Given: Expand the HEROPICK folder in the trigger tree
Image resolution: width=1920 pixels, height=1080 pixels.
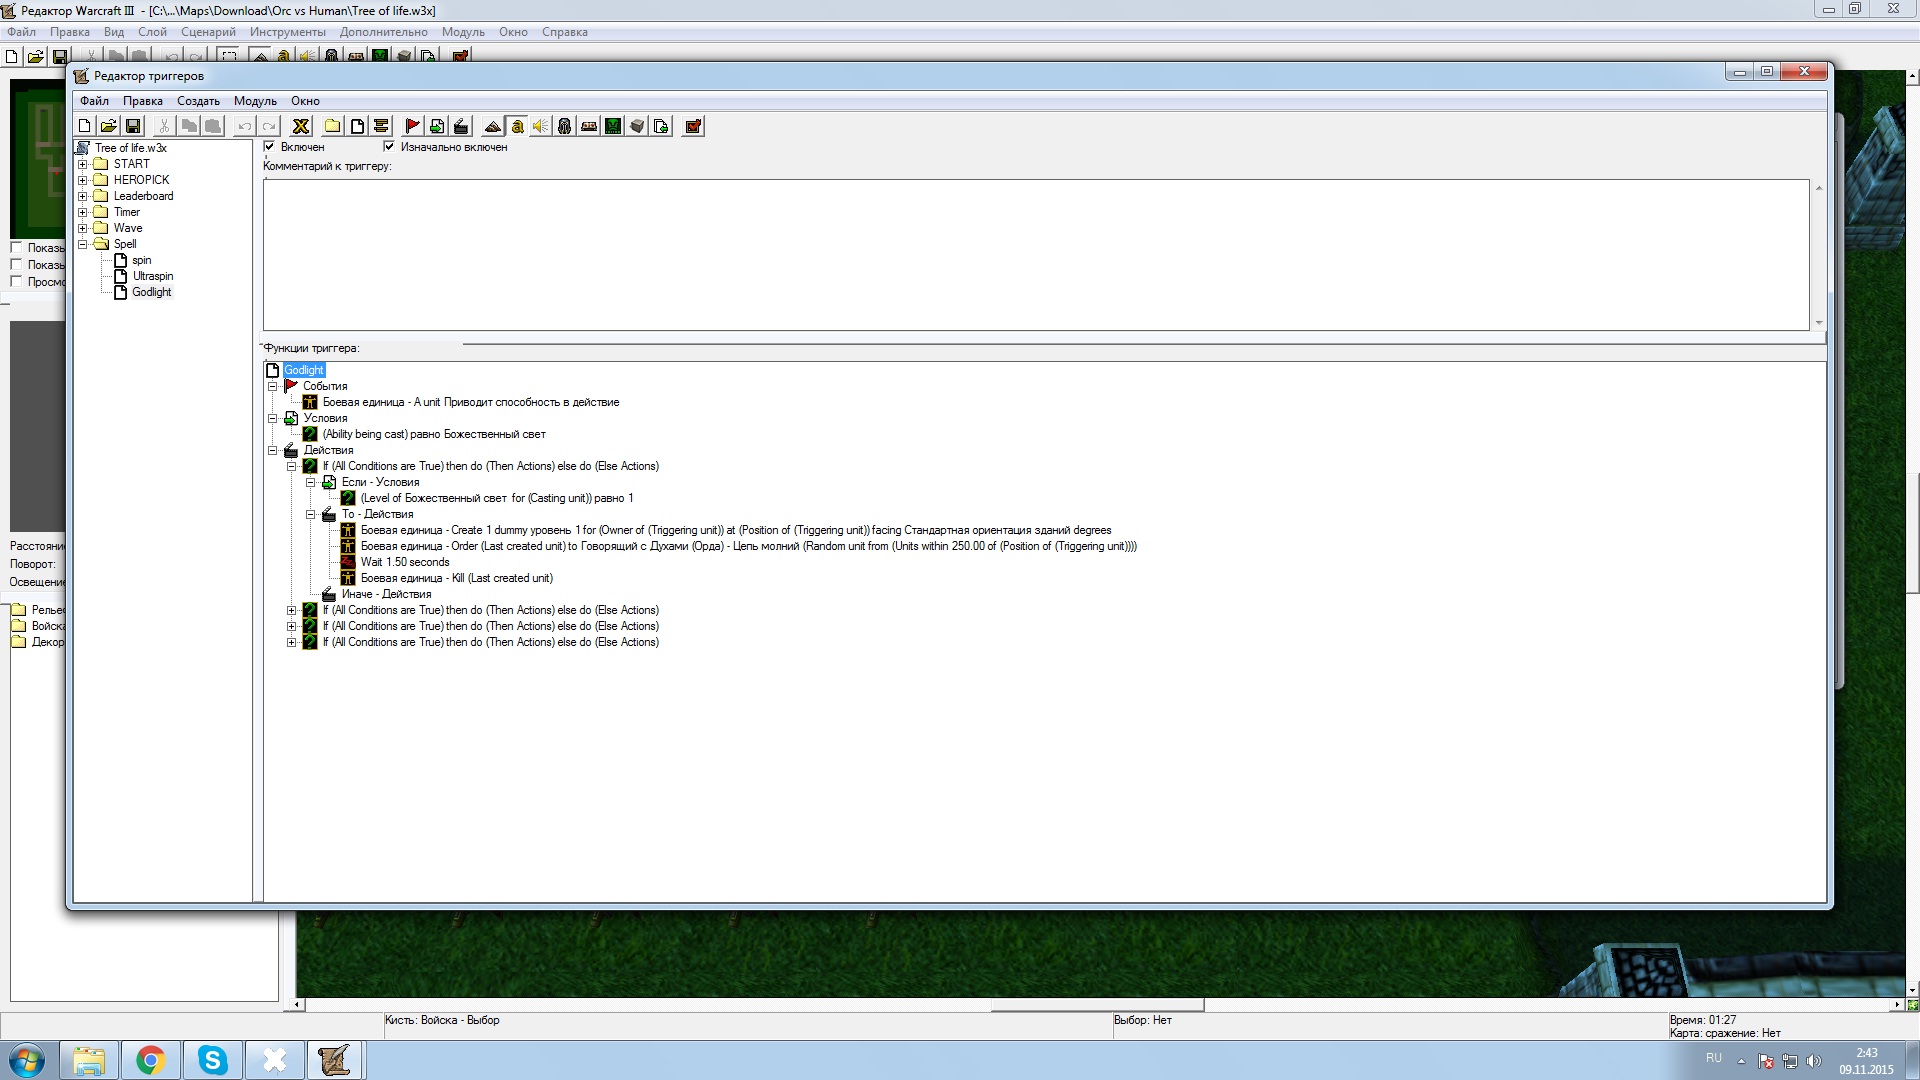Looking at the screenshot, I should click(x=83, y=180).
